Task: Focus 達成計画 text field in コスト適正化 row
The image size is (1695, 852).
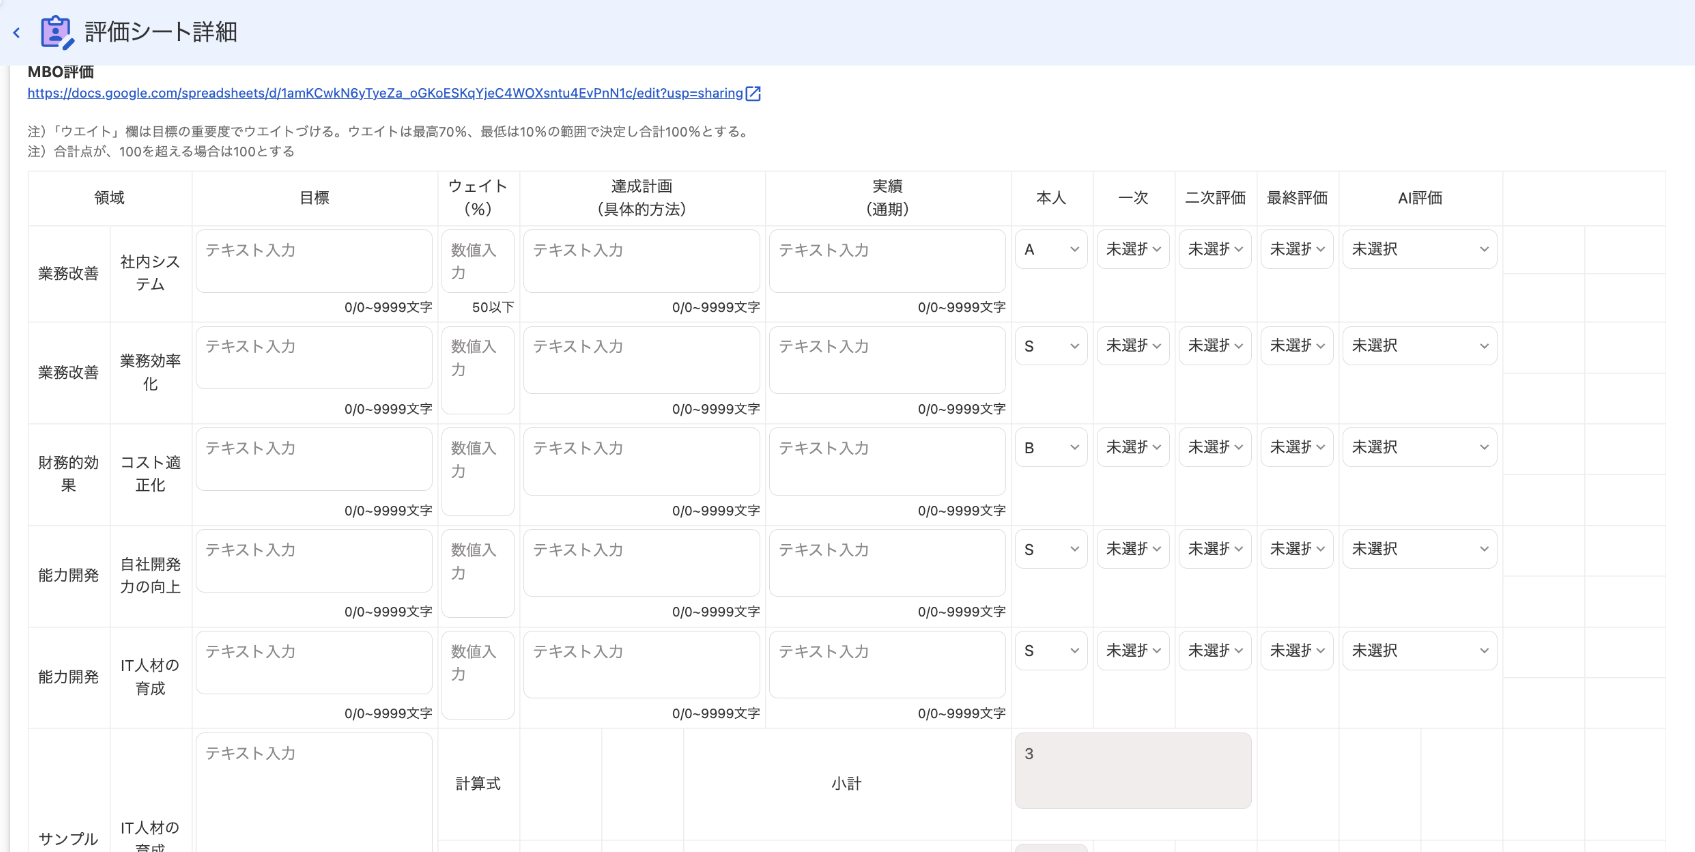Action: point(641,462)
